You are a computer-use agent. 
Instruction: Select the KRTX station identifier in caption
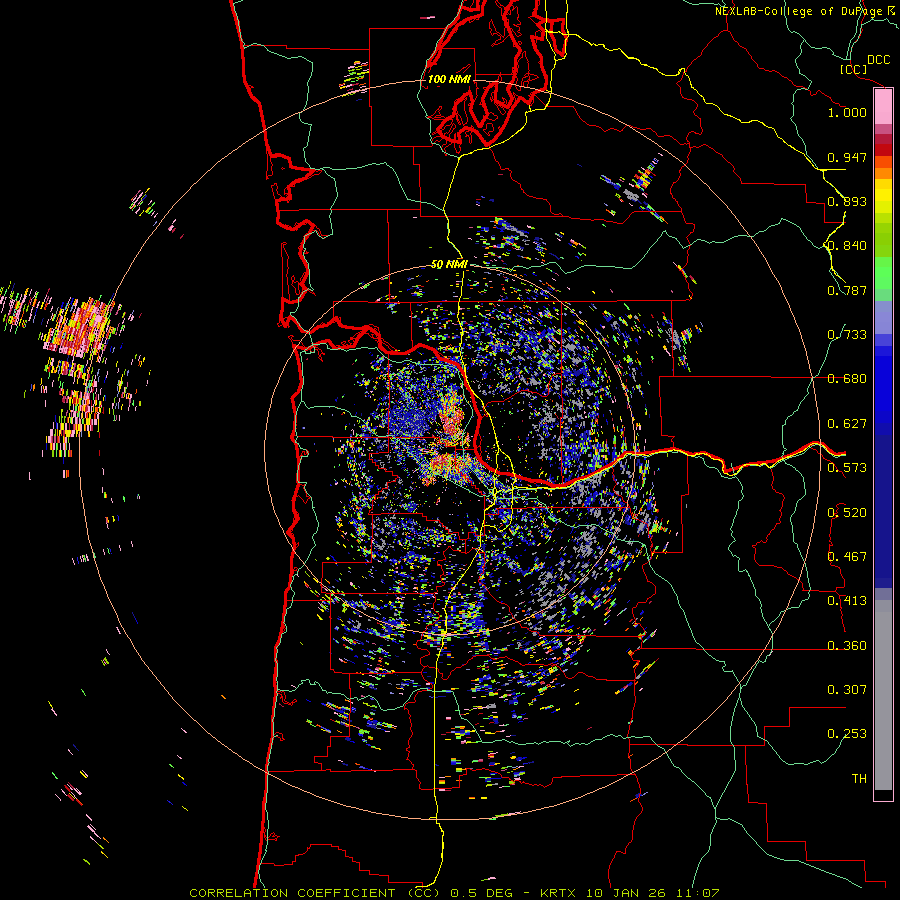[x=560, y=893]
